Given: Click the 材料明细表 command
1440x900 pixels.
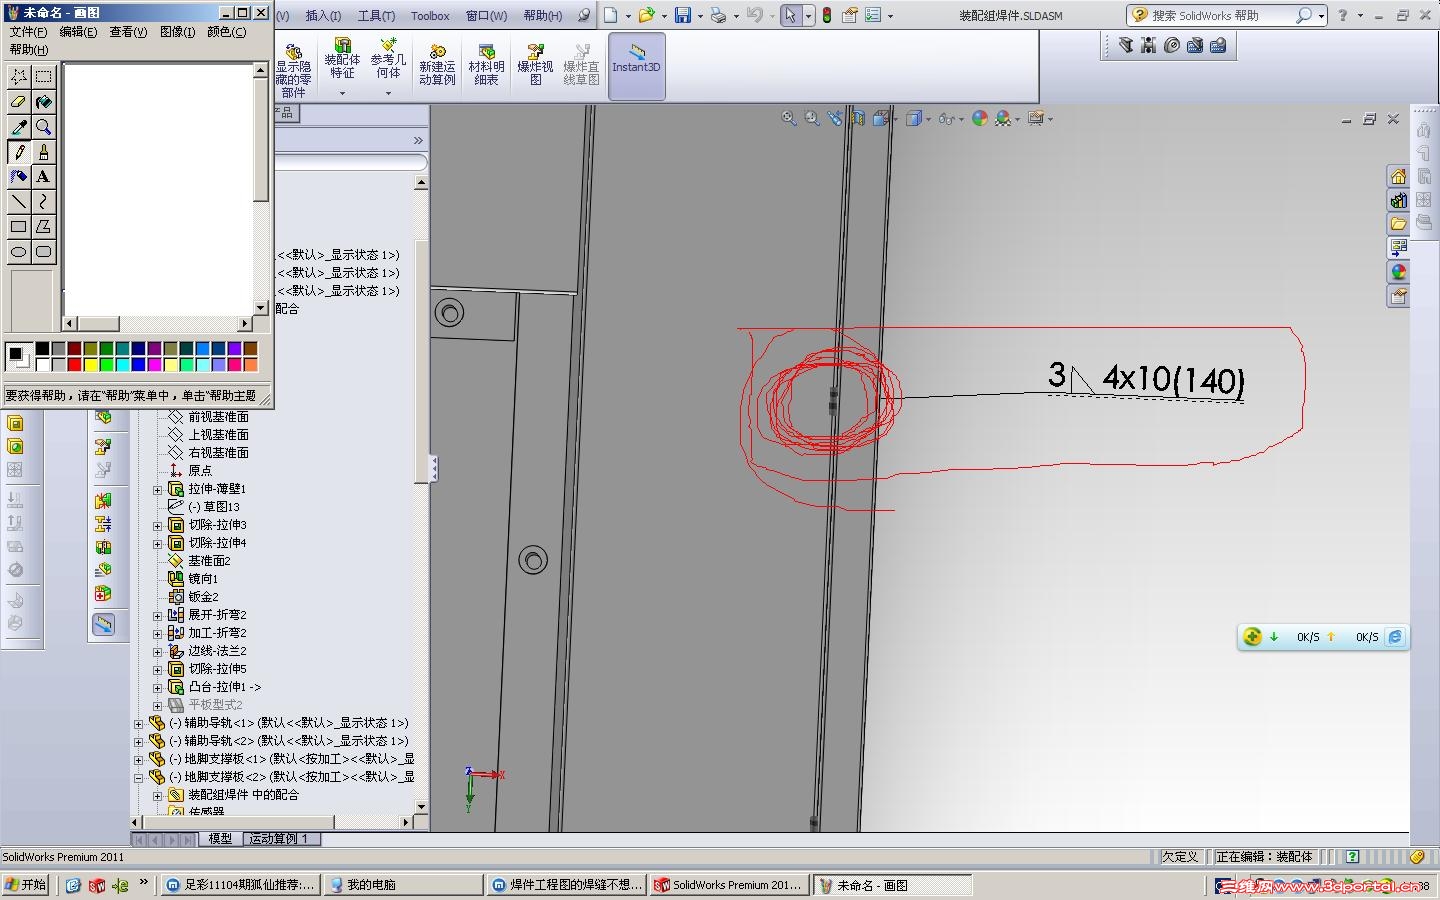Looking at the screenshot, I should pyautogui.click(x=486, y=66).
